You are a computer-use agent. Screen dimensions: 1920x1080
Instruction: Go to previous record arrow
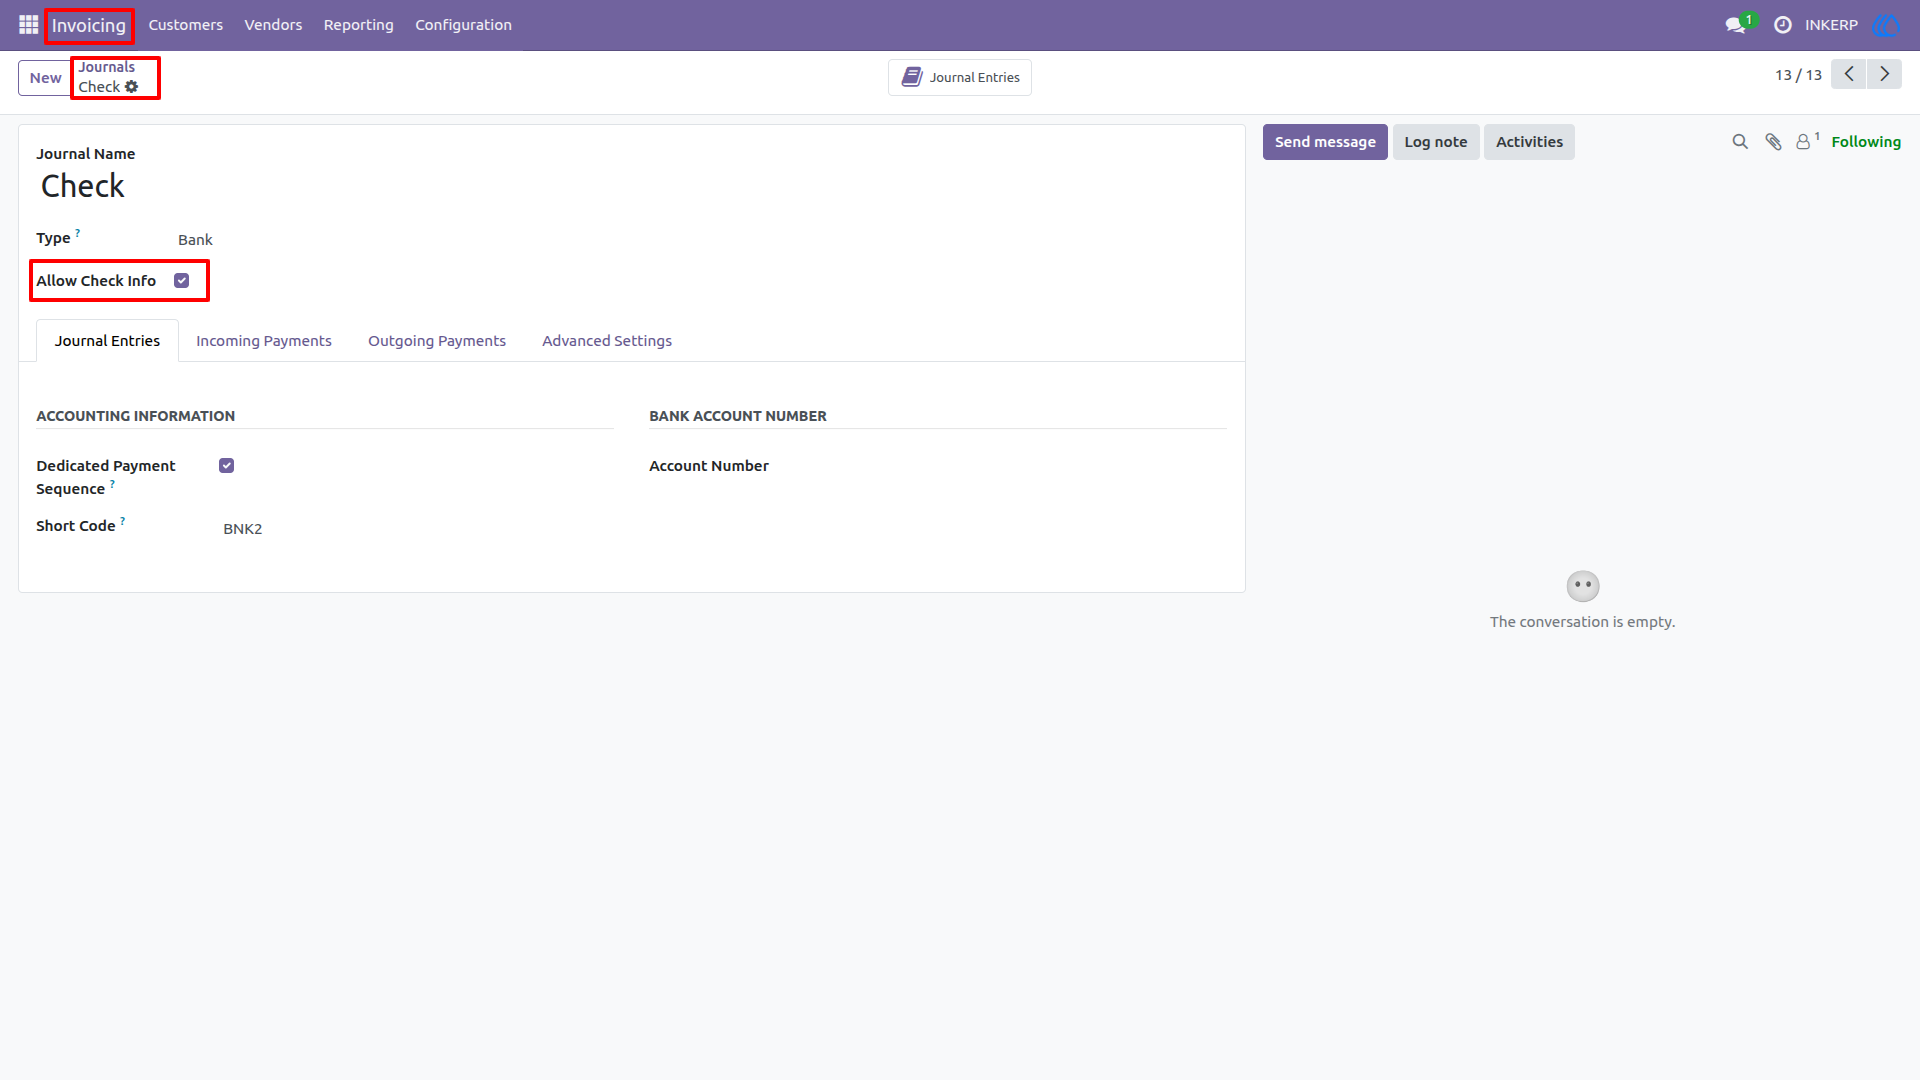click(x=1849, y=74)
